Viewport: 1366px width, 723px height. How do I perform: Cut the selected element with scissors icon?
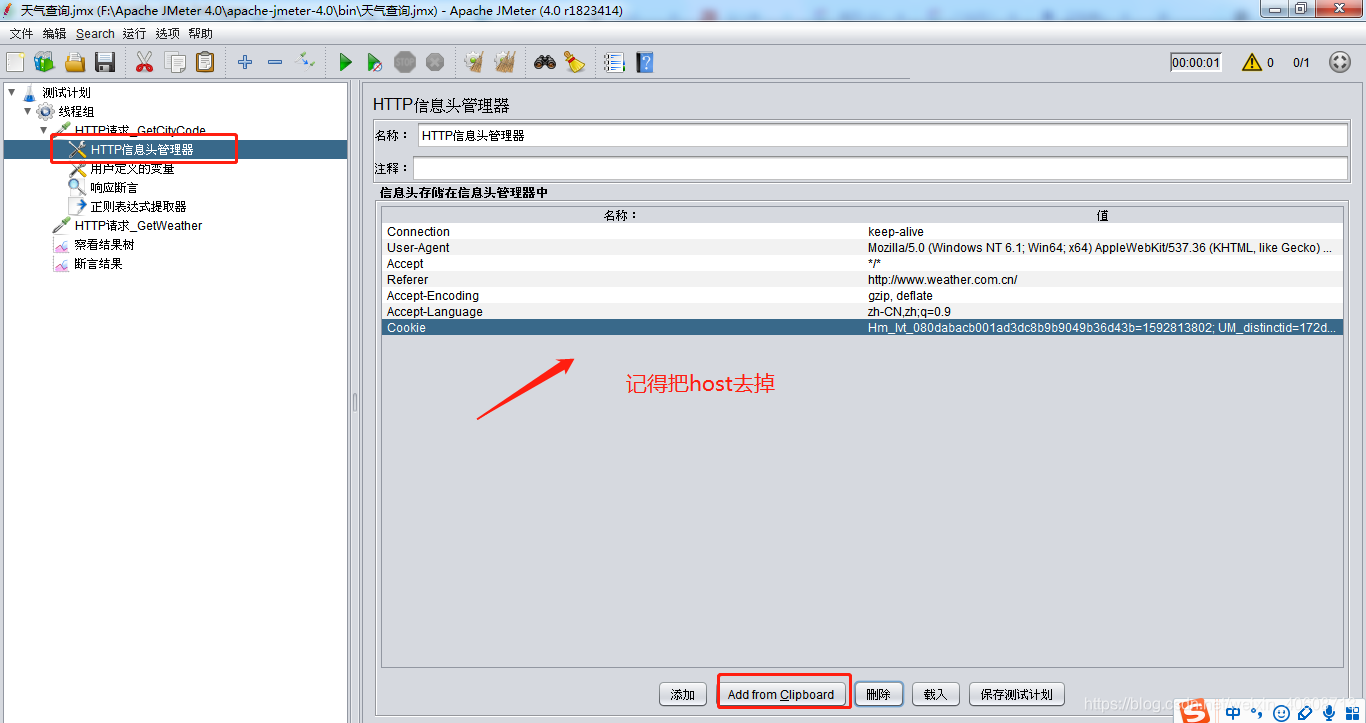coord(144,62)
